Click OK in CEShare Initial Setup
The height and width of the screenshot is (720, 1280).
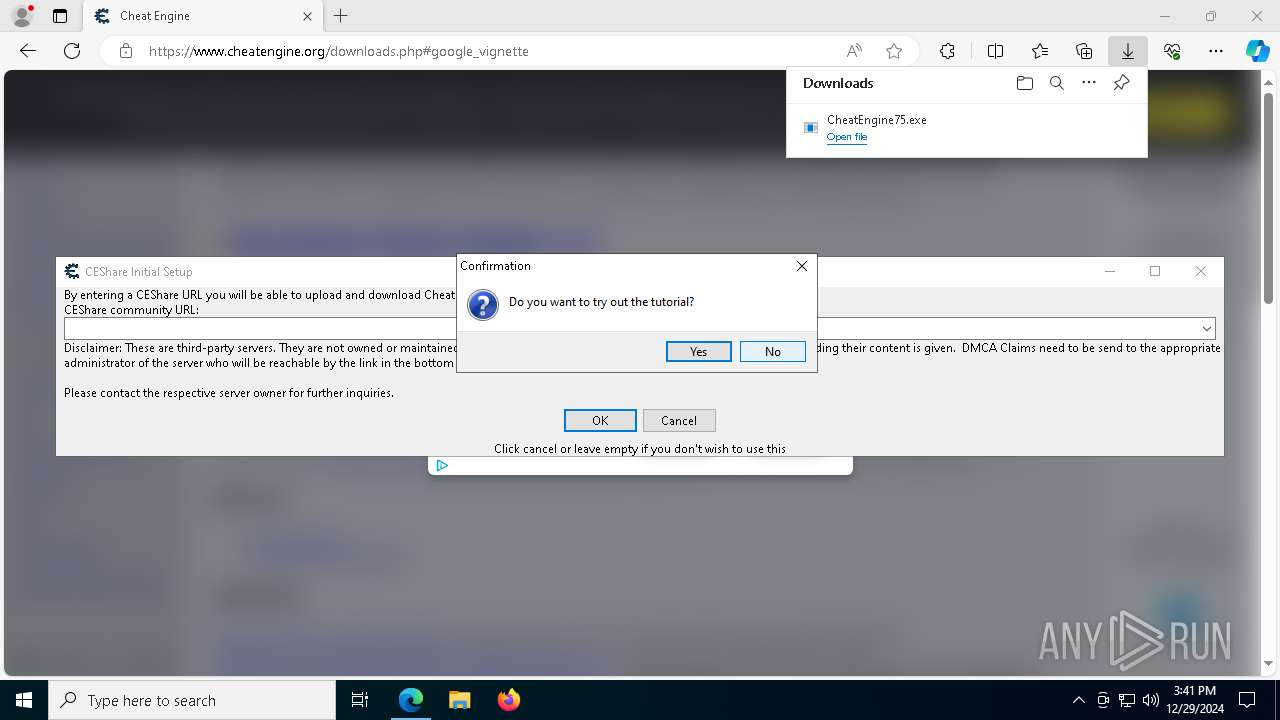600,421
